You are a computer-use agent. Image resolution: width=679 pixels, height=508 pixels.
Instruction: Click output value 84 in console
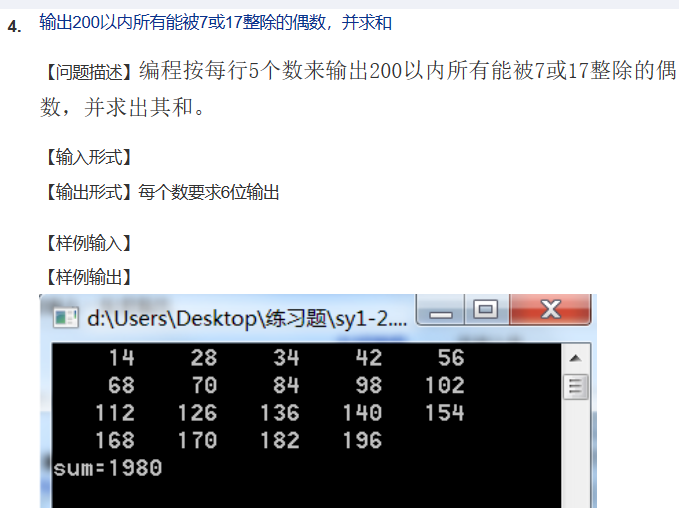[286, 385]
